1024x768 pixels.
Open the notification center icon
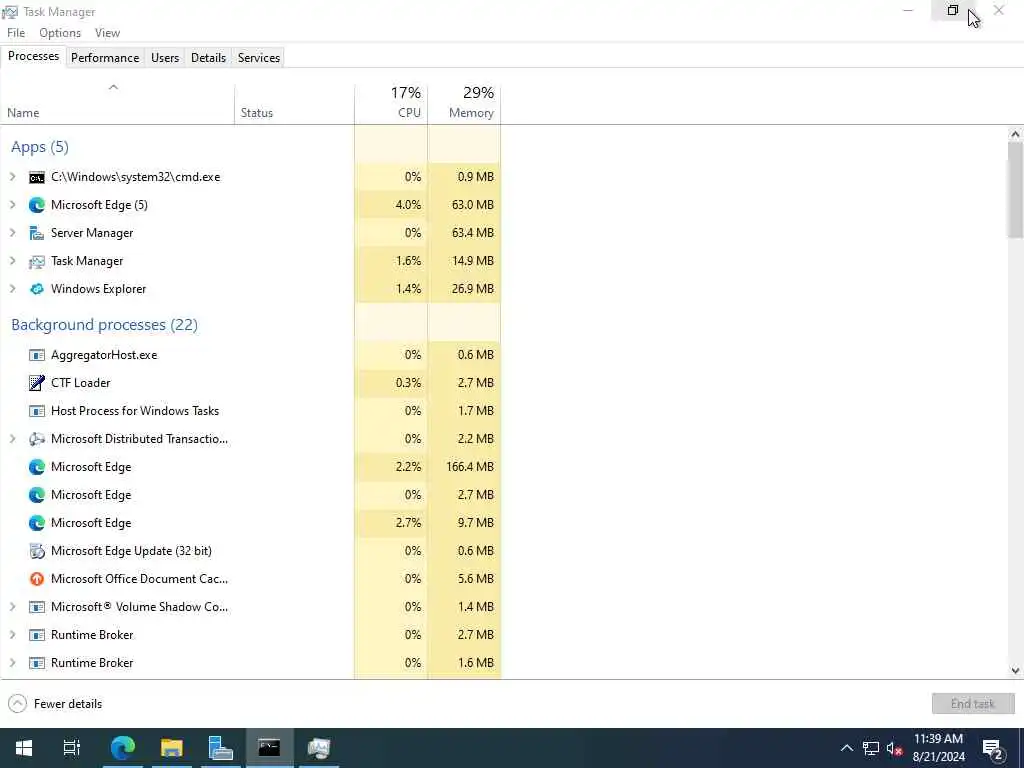point(993,750)
